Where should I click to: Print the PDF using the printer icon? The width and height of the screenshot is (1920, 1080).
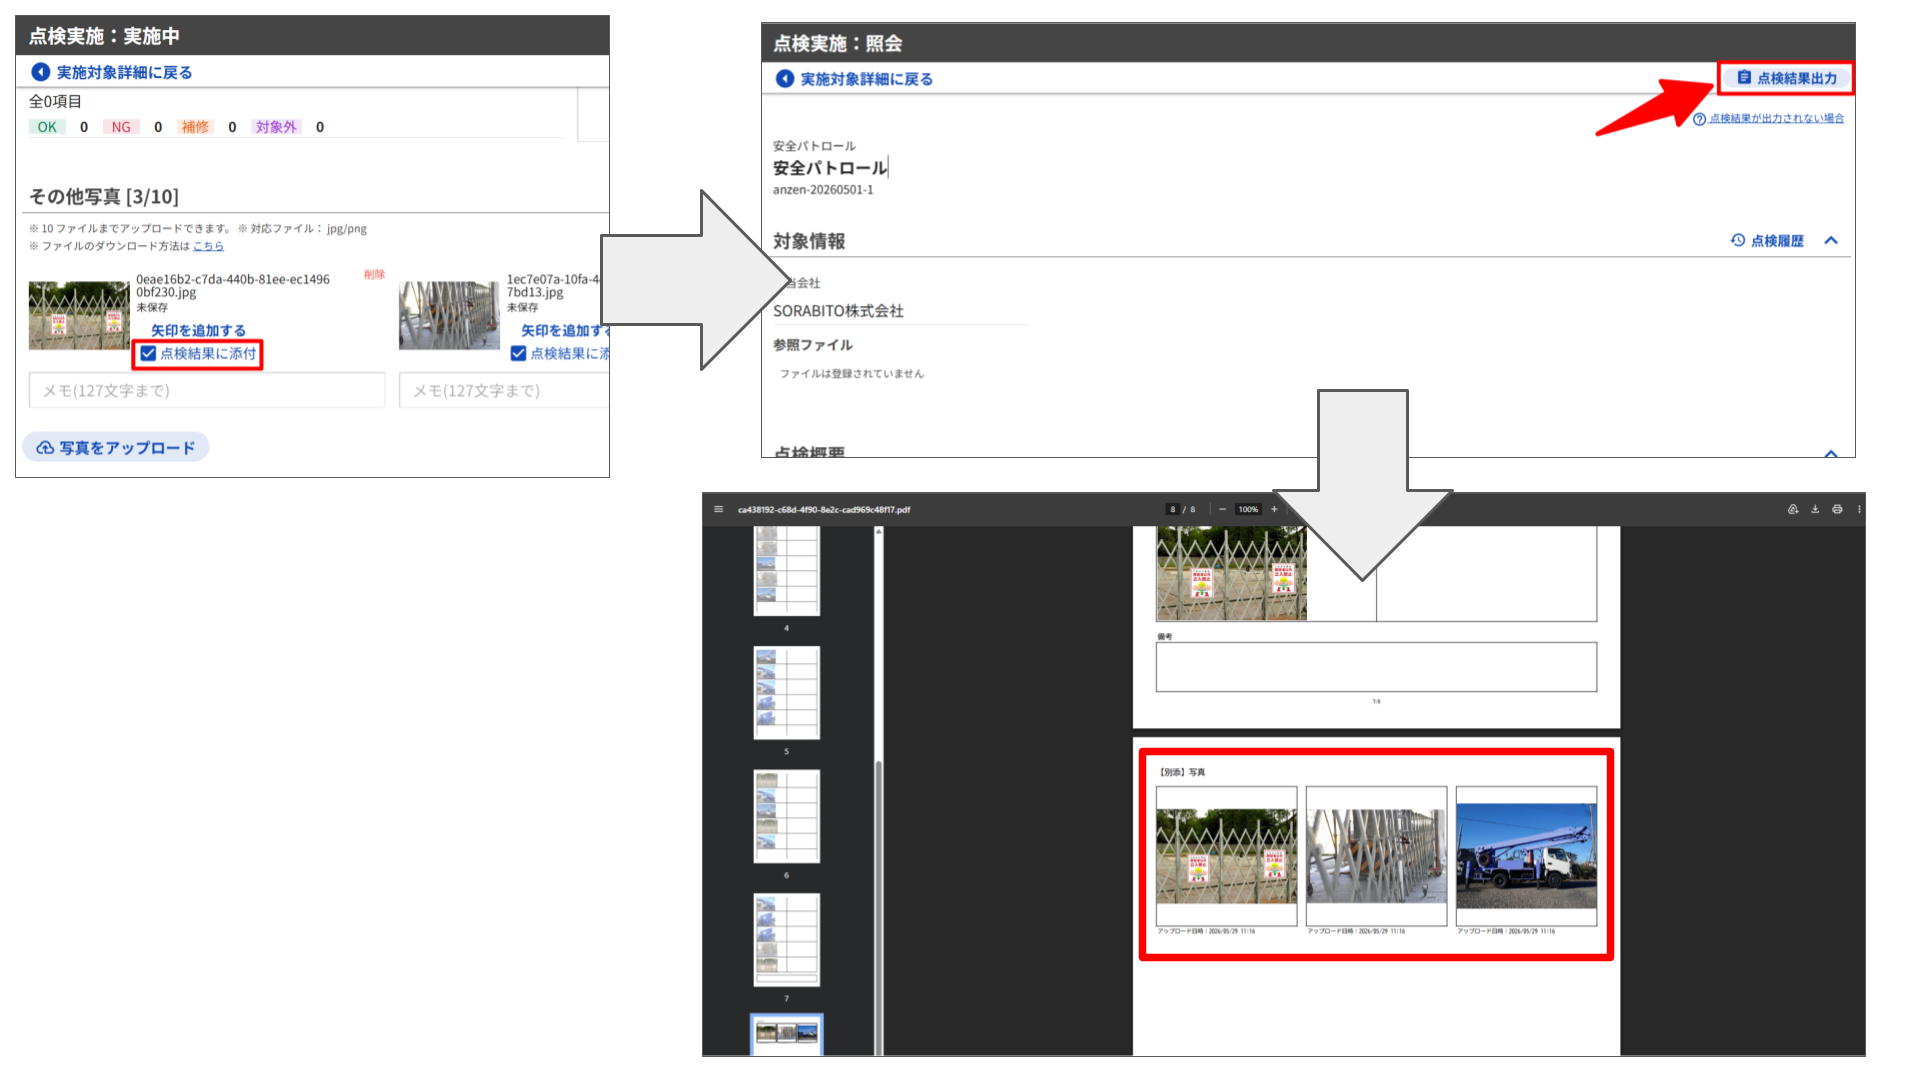(x=1837, y=509)
